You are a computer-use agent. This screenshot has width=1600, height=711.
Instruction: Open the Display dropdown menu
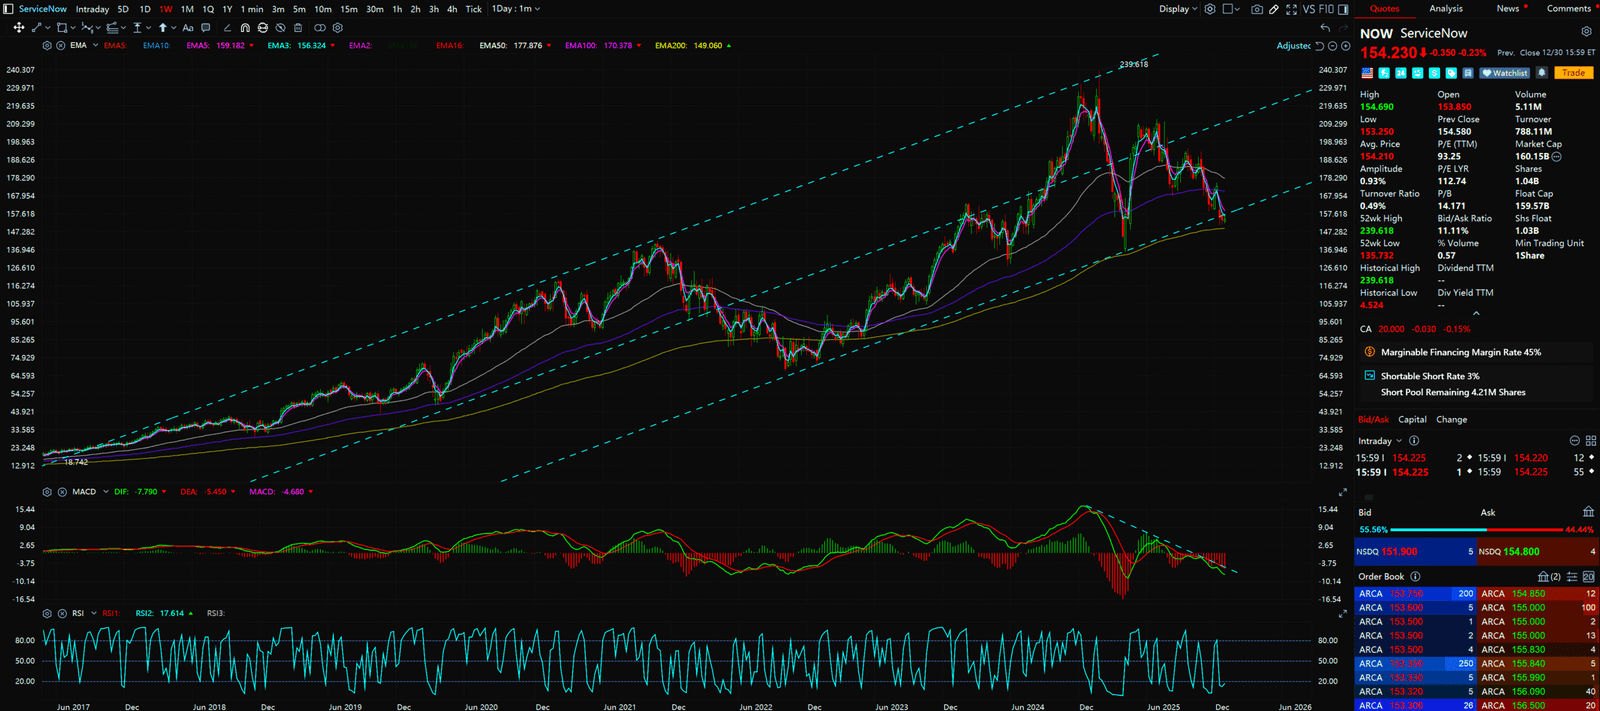pyautogui.click(x=1178, y=9)
